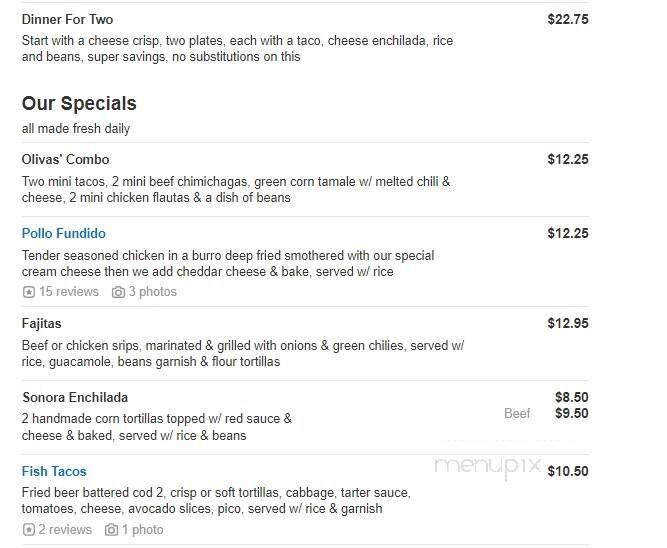
Task: Click the camera icon beside 1 photo
Action: coord(112,530)
